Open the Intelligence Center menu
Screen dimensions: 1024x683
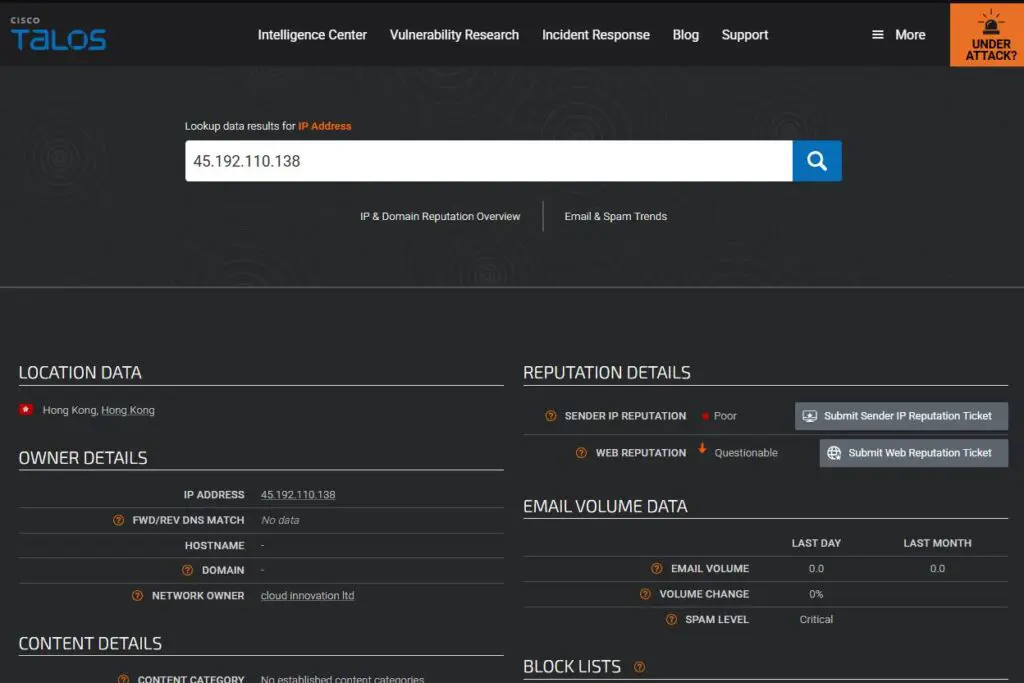[x=312, y=35]
